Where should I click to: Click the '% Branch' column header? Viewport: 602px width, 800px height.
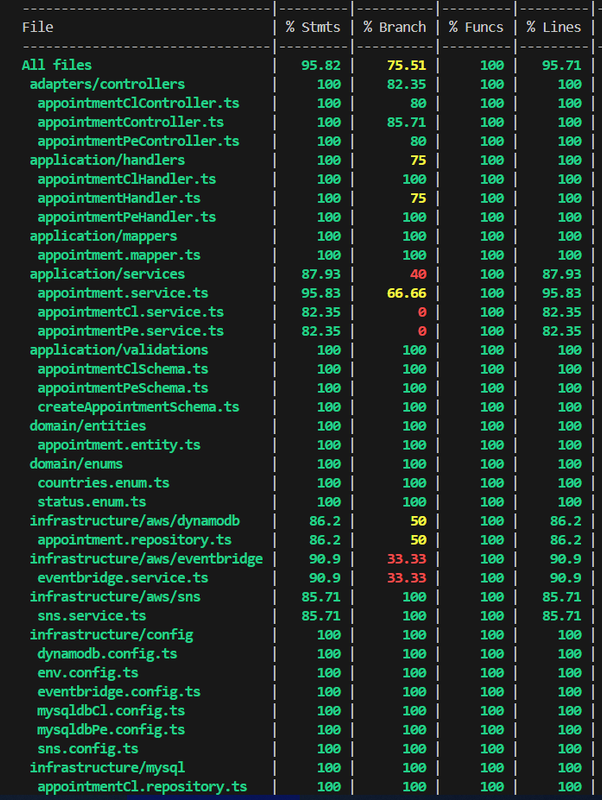(x=394, y=27)
